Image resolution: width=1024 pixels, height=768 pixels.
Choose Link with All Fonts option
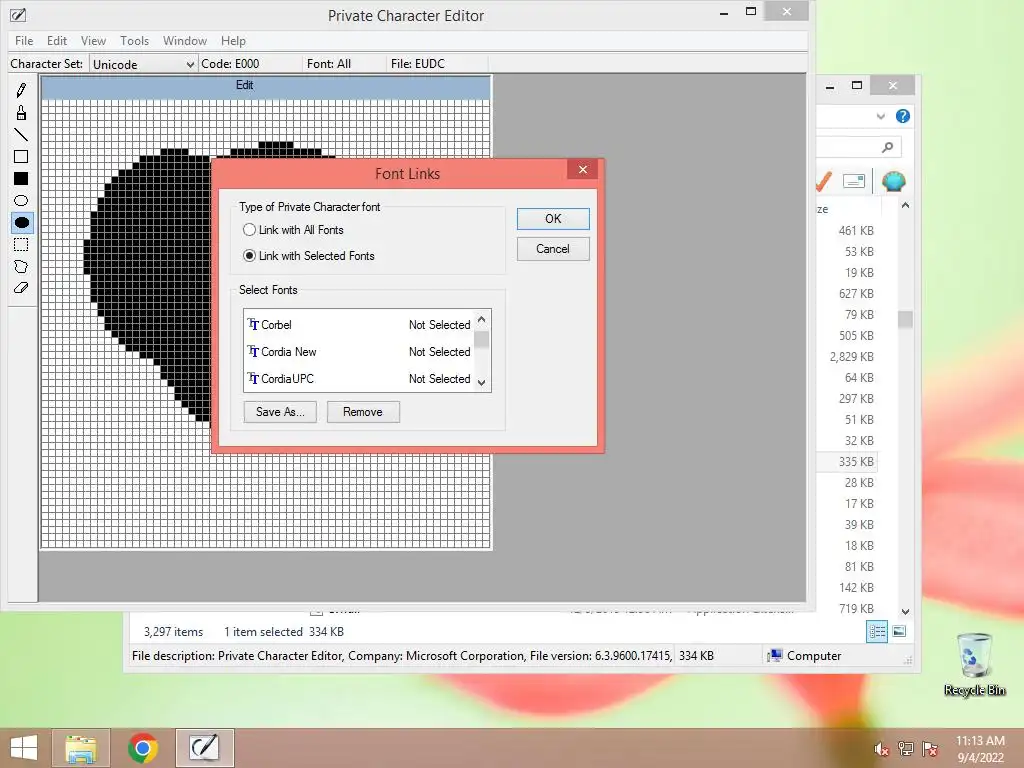[293, 230]
